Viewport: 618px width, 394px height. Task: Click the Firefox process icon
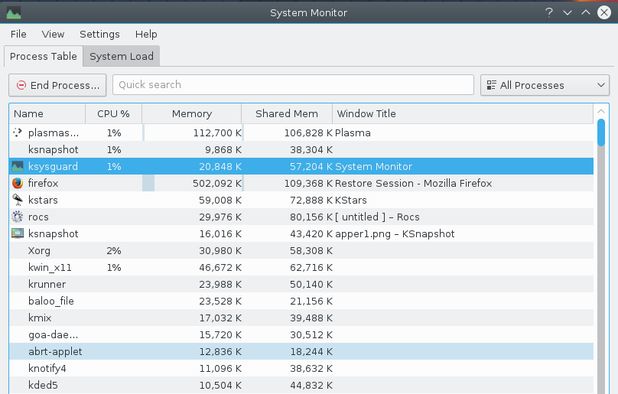pyautogui.click(x=17, y=183)
